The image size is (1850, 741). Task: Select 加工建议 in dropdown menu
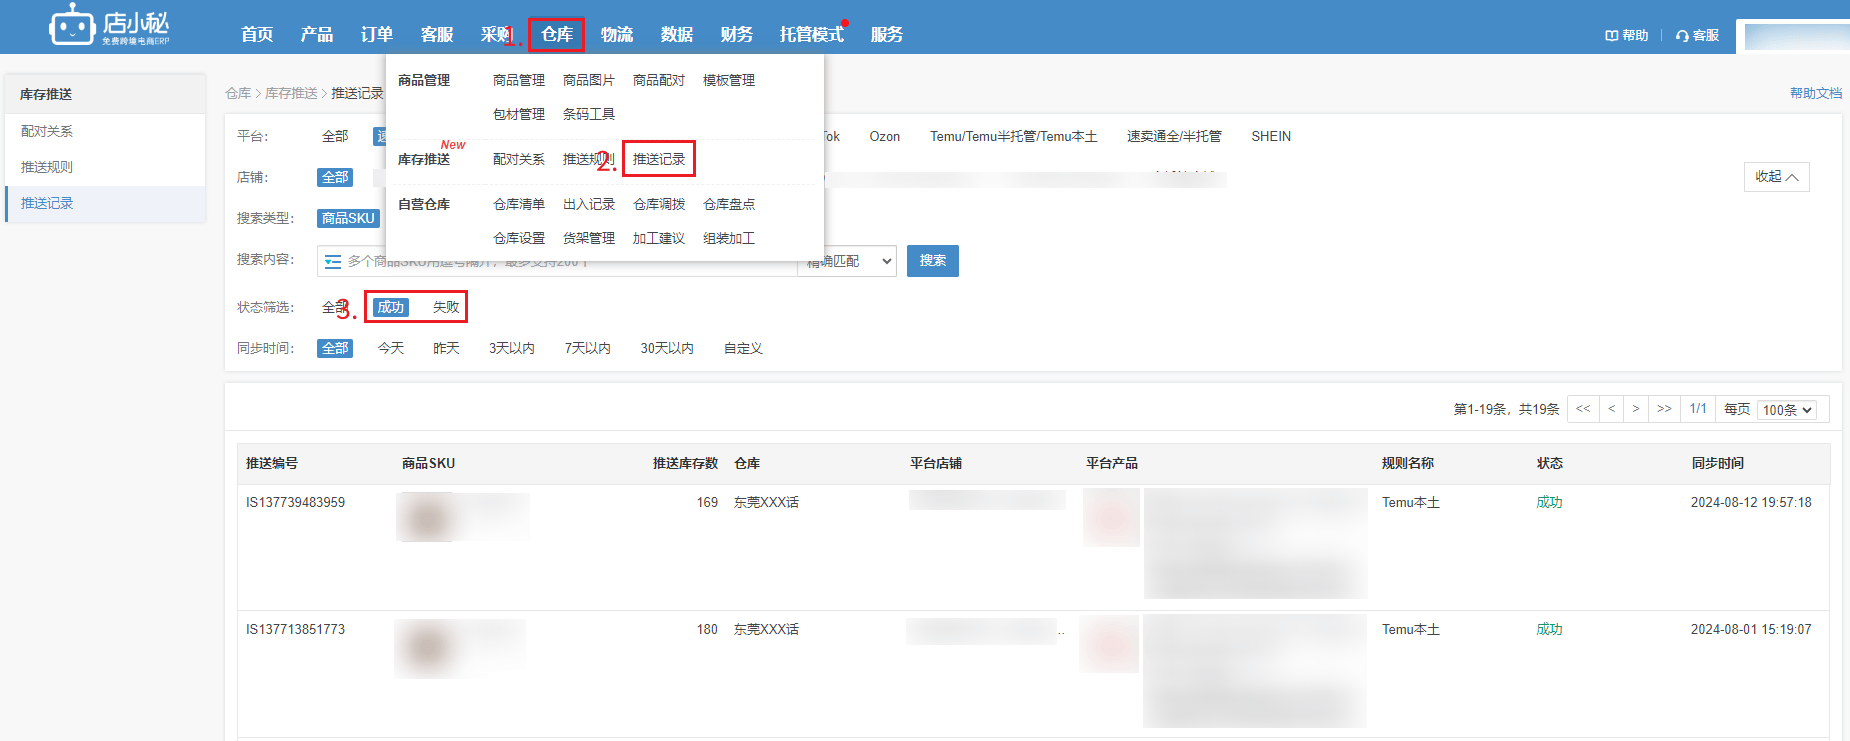pos(659,238)
